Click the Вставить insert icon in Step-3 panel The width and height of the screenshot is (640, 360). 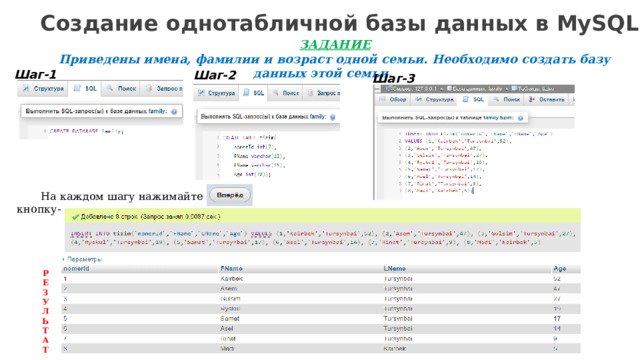coord(532,100)
